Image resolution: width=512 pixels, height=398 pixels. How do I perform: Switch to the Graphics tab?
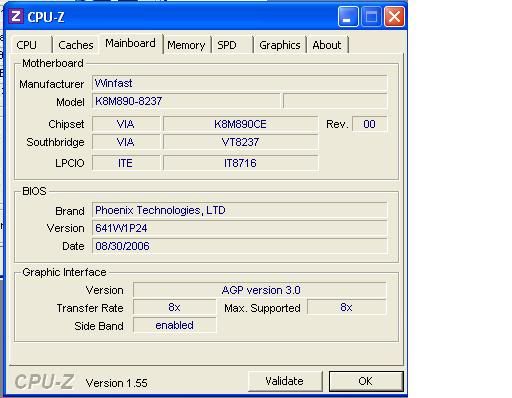(x=280, y=45)
